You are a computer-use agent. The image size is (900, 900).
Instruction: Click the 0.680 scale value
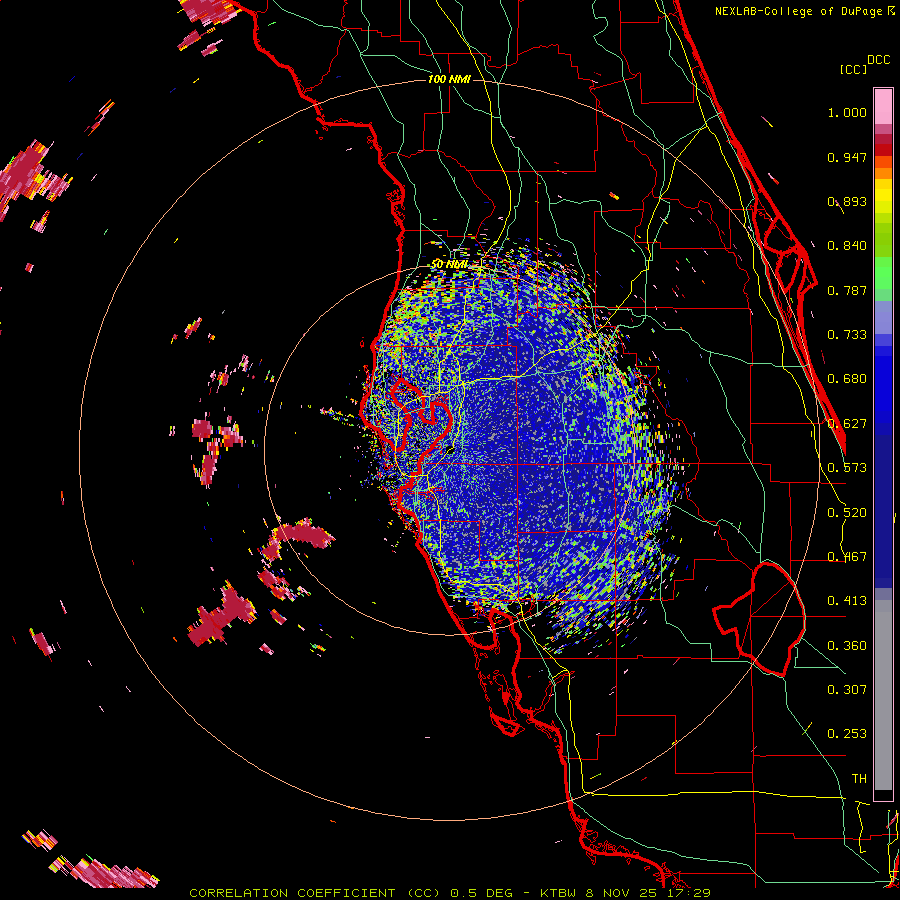[x=847, y=379]
